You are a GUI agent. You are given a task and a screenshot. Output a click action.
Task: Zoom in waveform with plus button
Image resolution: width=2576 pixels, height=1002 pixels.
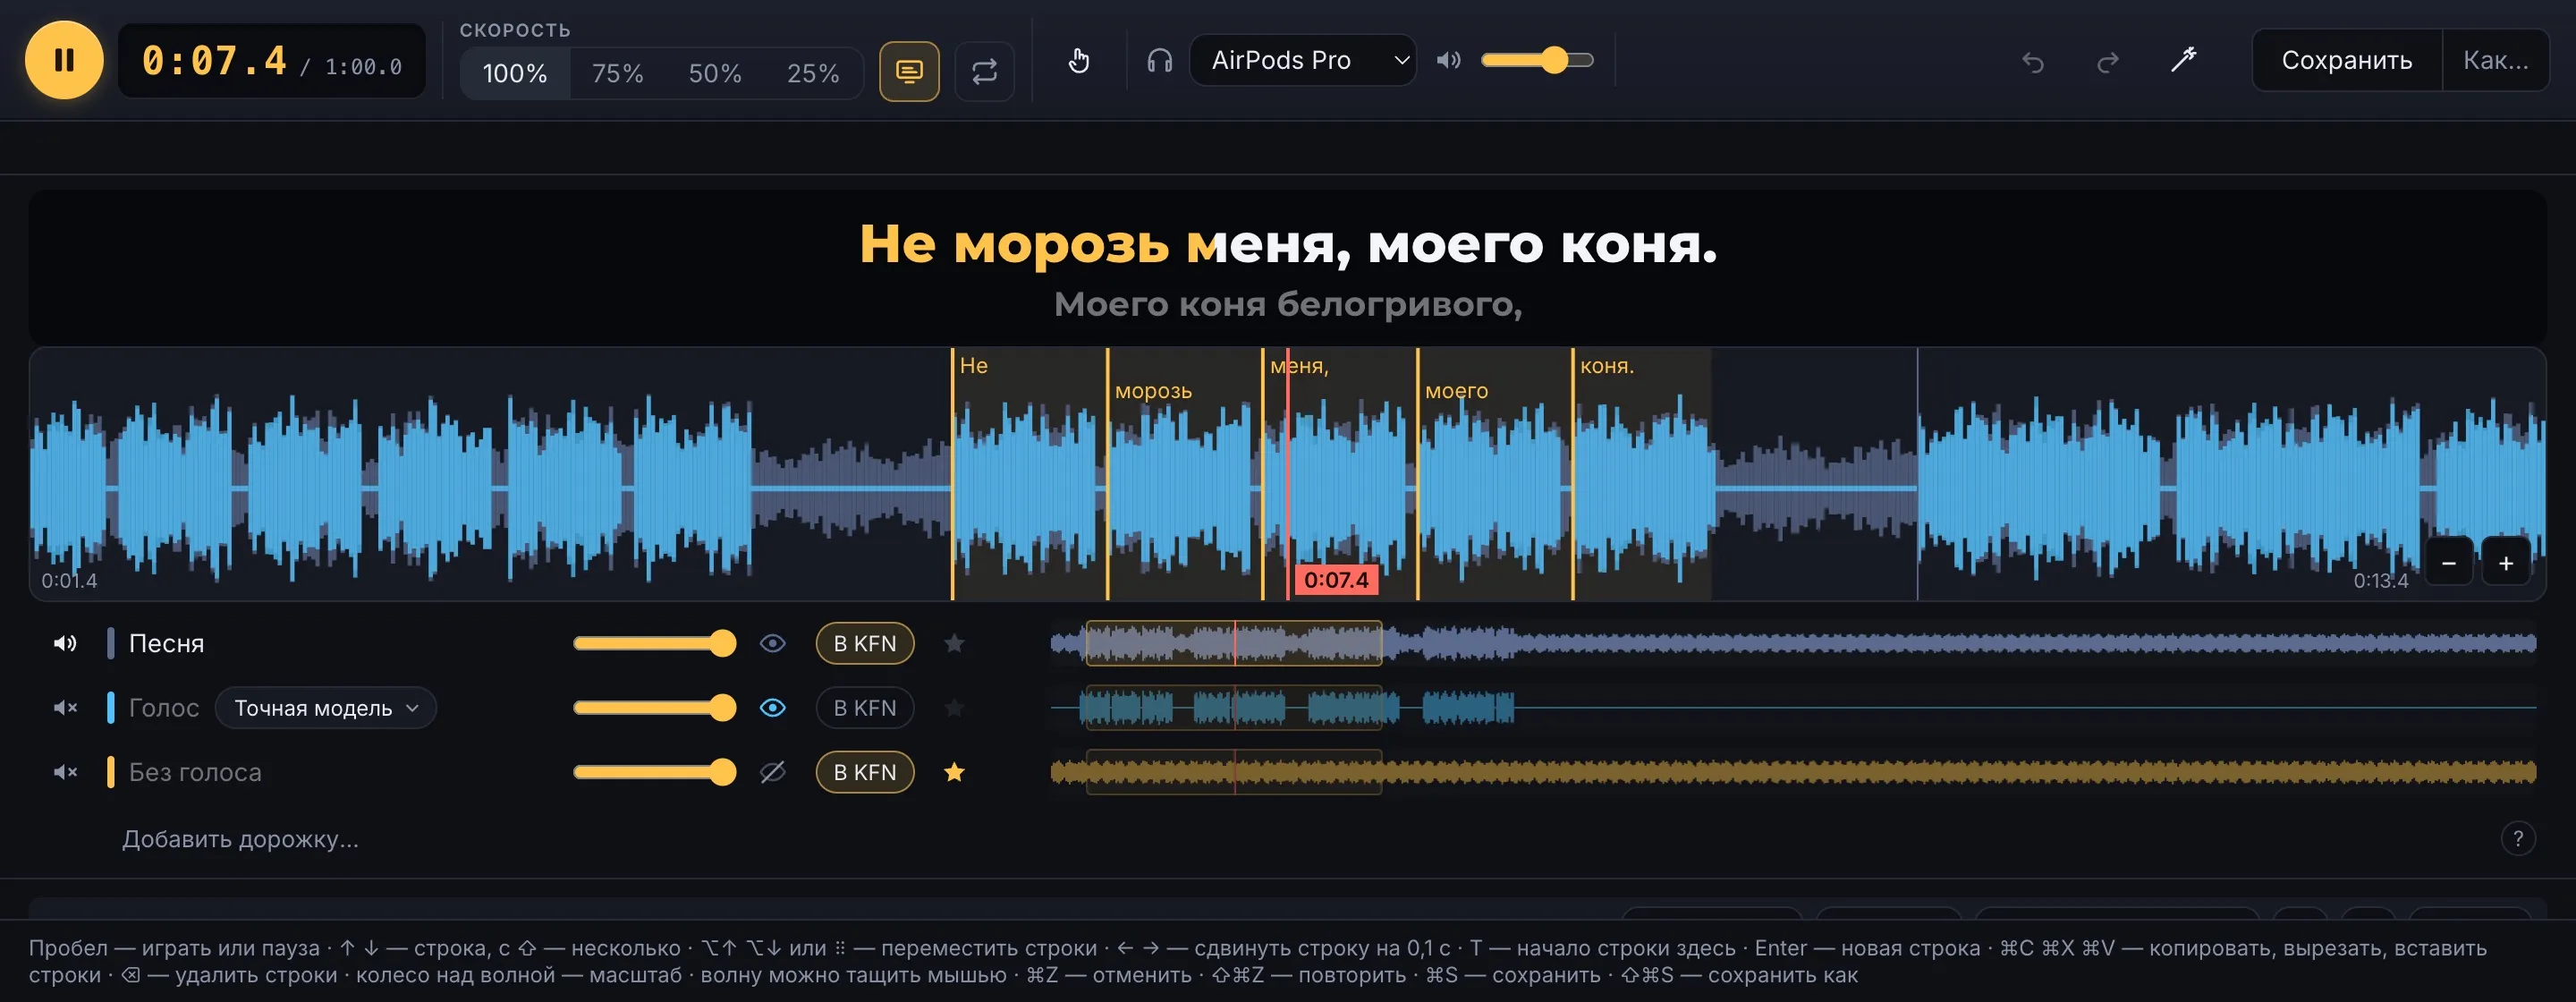point(2505,563)
